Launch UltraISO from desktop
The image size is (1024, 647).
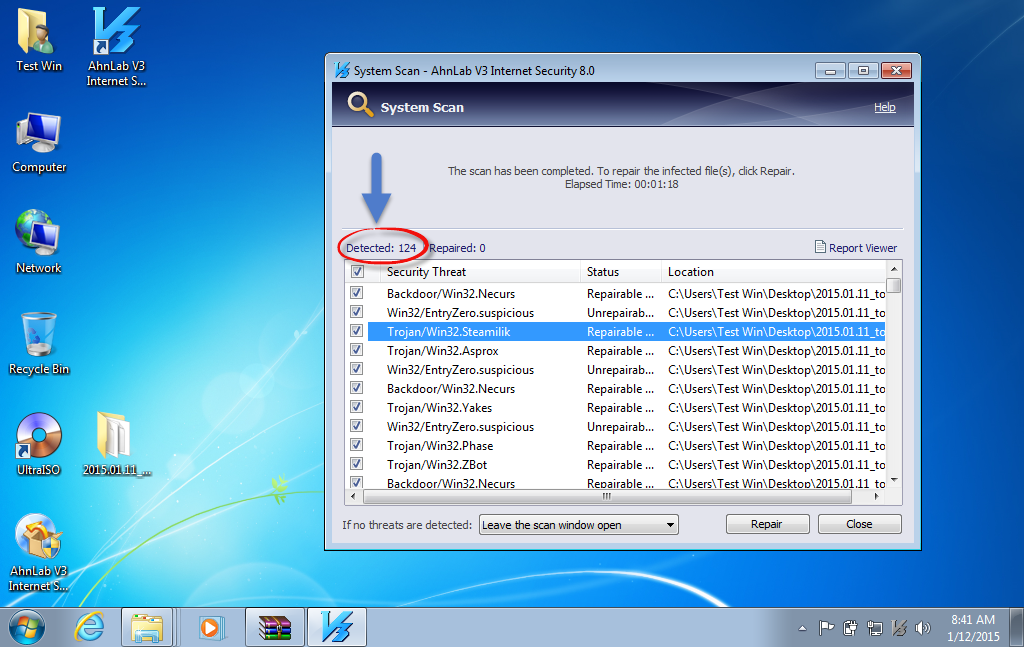pos(39,444)
